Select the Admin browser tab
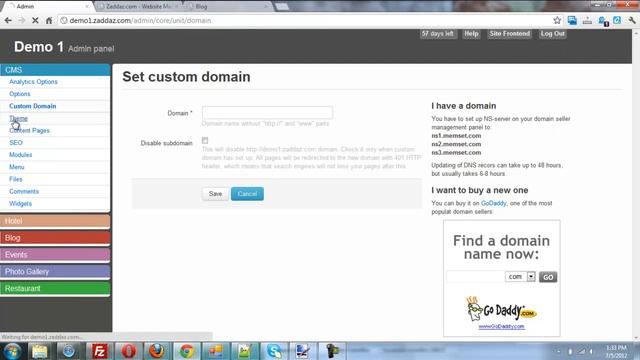Screen dimensions: 640x360 48,7
